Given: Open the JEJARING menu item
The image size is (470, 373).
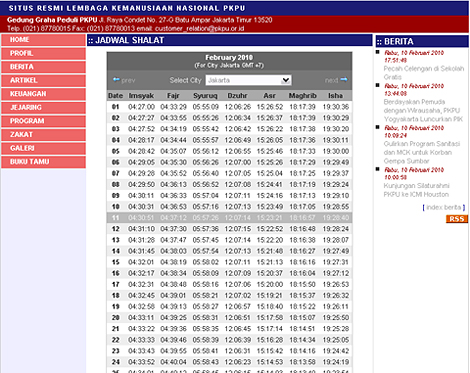Looking at the screenshot, I should (x=43, y=108).
